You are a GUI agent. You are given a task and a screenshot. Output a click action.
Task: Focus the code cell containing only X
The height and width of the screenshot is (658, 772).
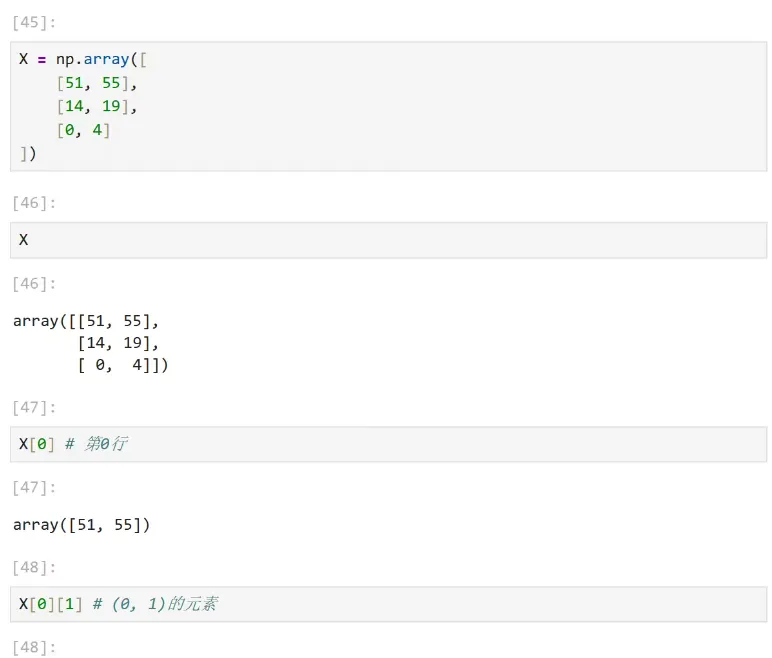pos(388,240)
